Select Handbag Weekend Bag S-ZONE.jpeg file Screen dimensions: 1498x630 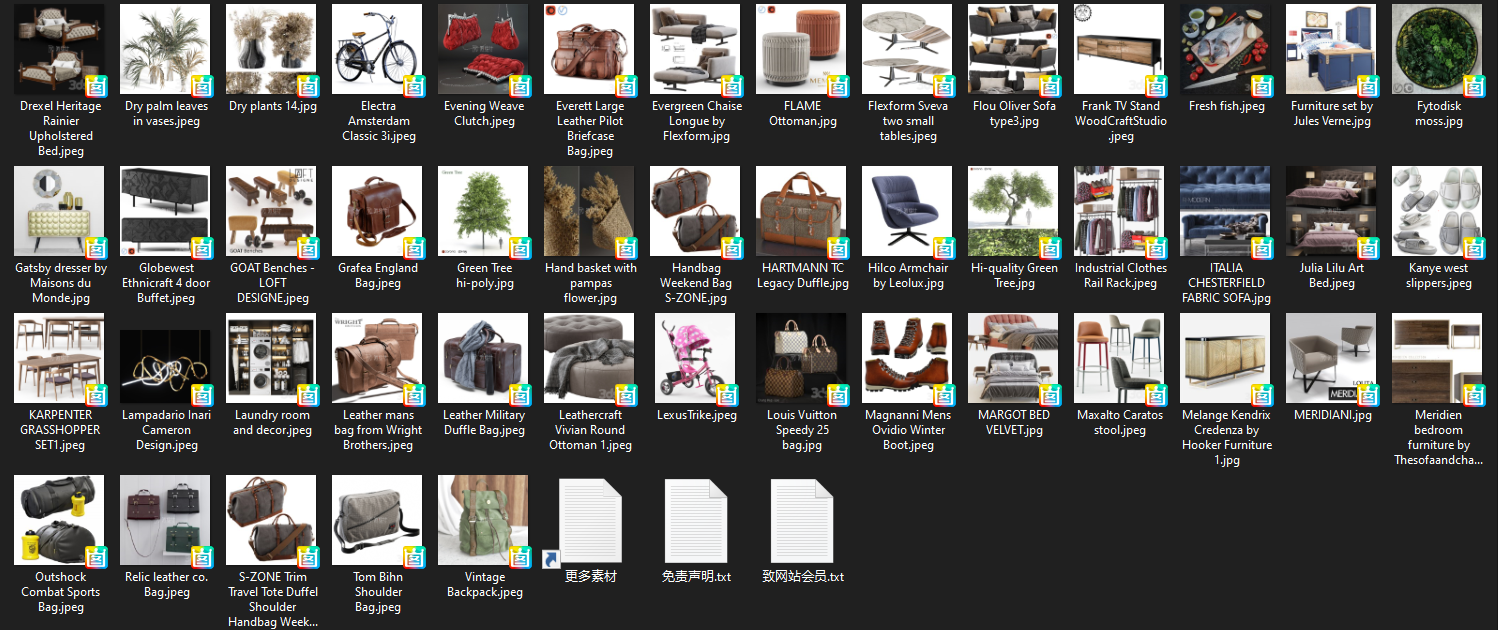[696, 211]
